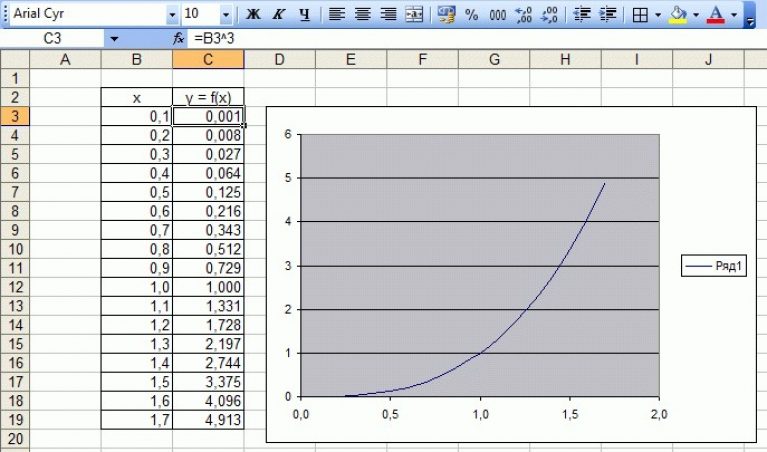Screen dimensions: 767x452
Task: Click the Insert Function fx button
Action: tap(179, 38)
